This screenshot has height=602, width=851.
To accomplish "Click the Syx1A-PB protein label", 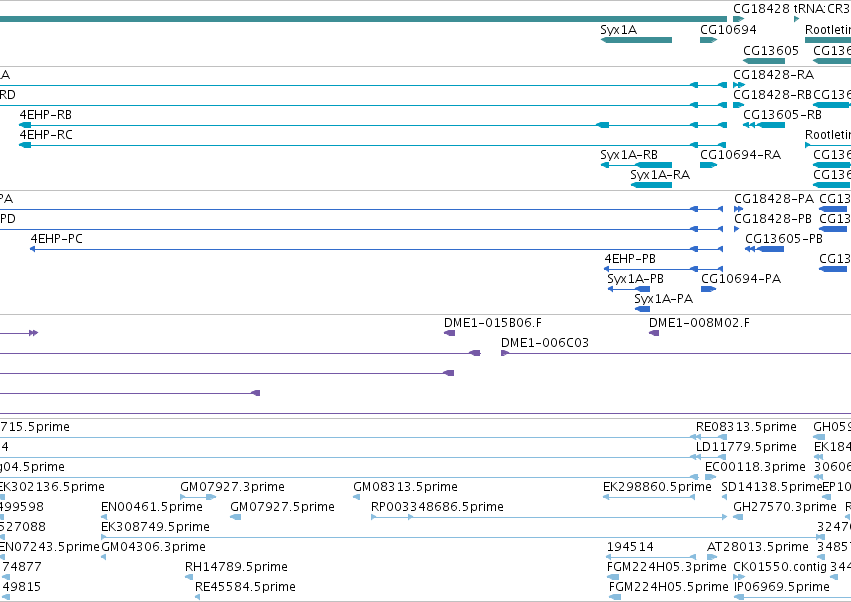I will coord(635,280).
